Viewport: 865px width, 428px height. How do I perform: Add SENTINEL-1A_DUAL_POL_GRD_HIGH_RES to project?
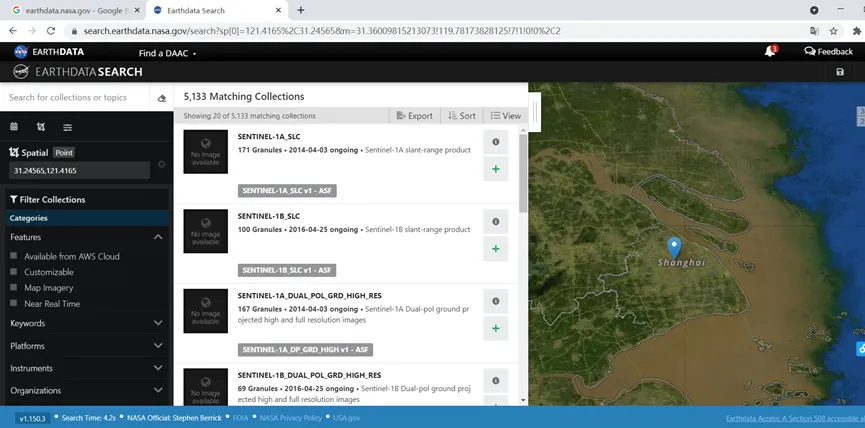495,328
